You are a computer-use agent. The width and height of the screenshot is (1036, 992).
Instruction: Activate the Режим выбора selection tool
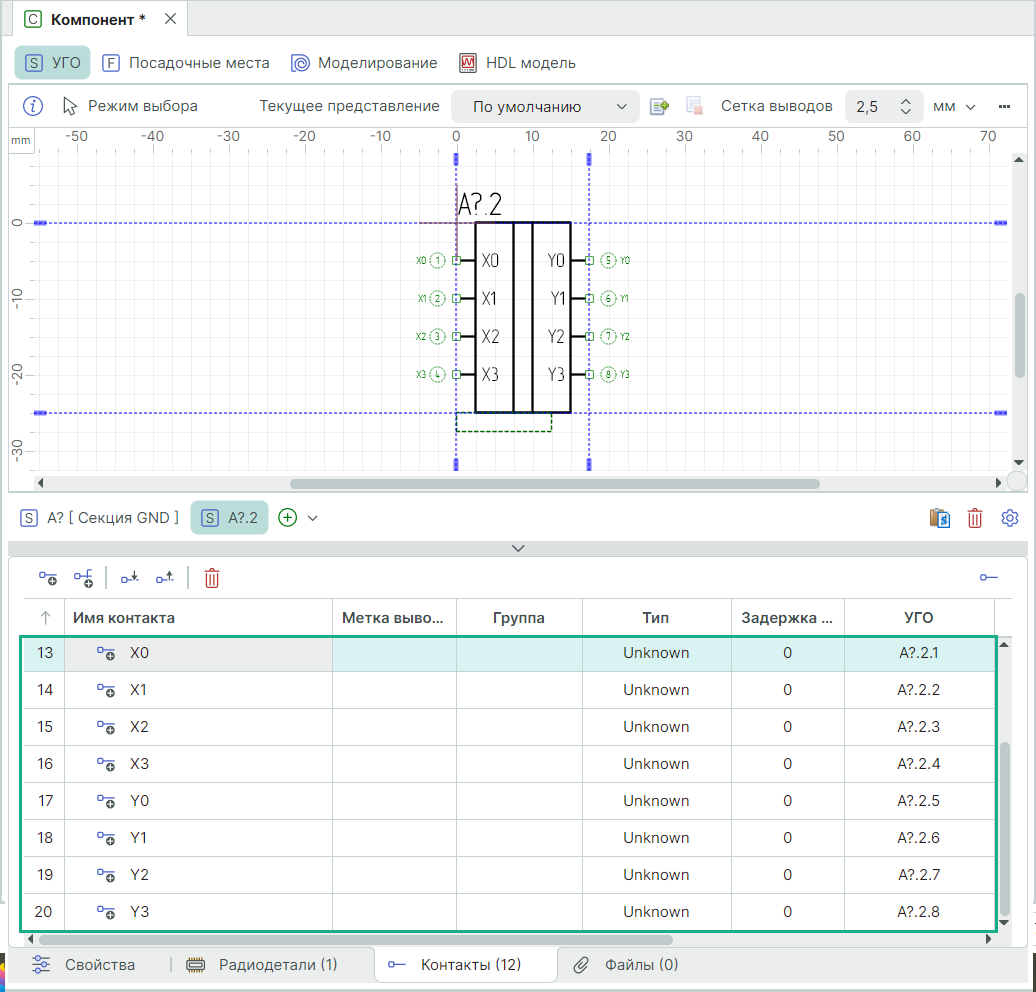tap(130, 106)
